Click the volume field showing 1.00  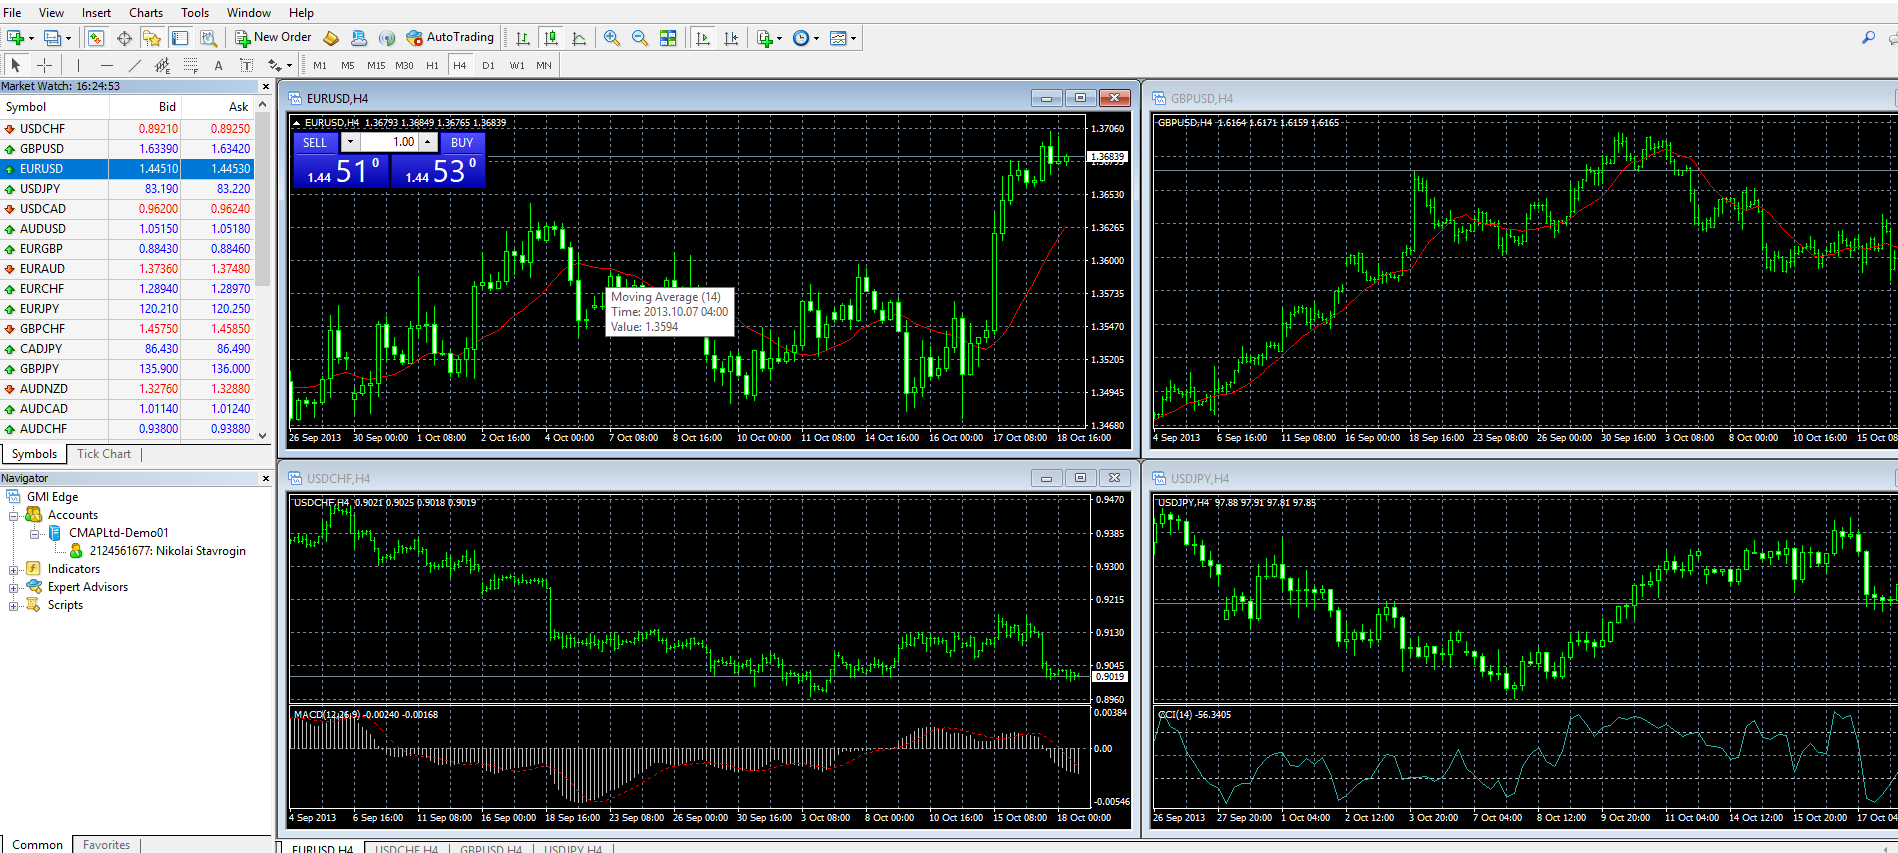[389, 143]
